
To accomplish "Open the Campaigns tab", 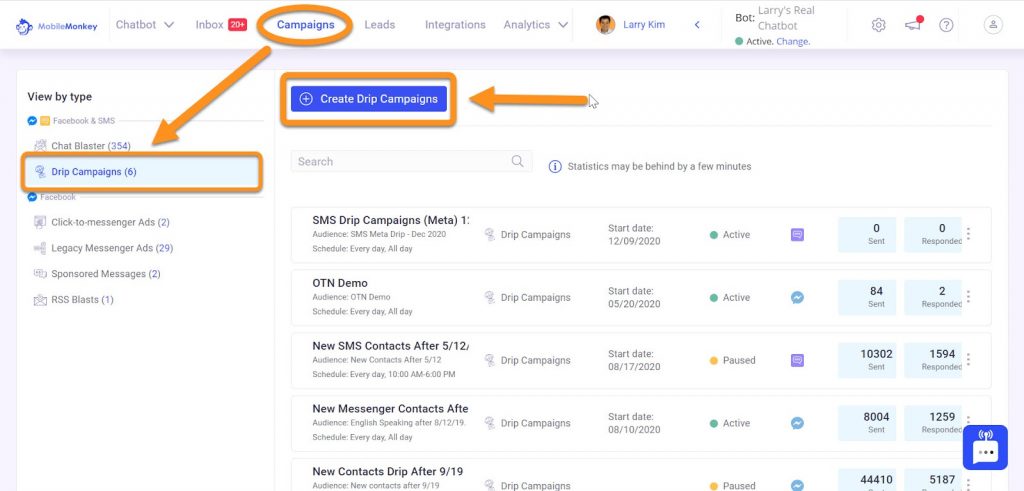I will click(x=305, y=25).
